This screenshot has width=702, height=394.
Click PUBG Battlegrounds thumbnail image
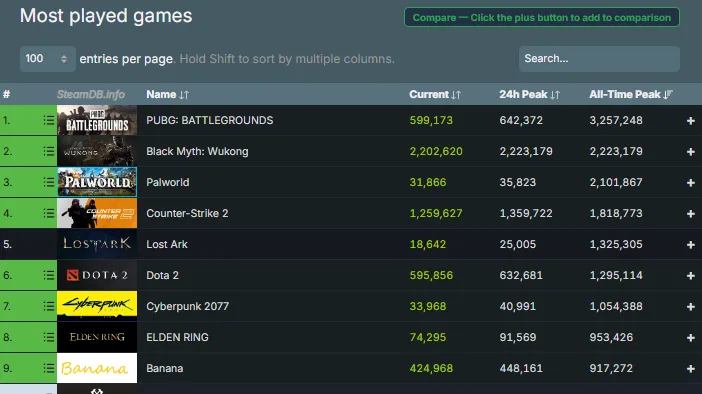97,120
